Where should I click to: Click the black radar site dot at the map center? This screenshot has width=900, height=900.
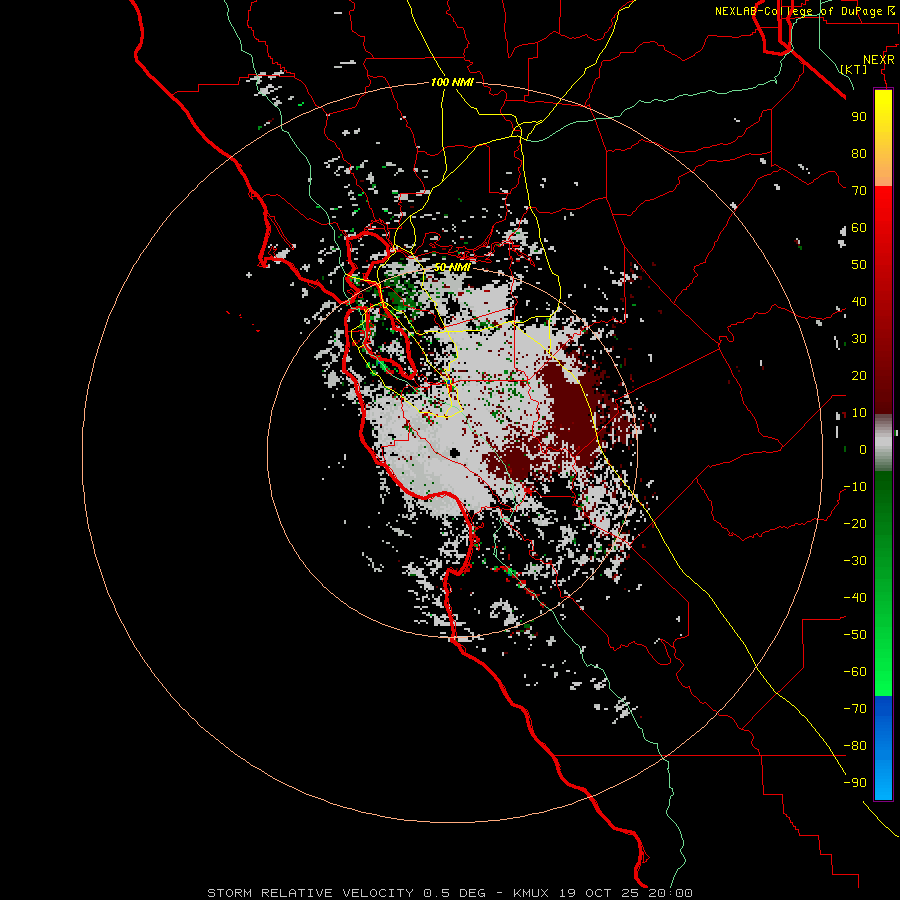point(455,453)
